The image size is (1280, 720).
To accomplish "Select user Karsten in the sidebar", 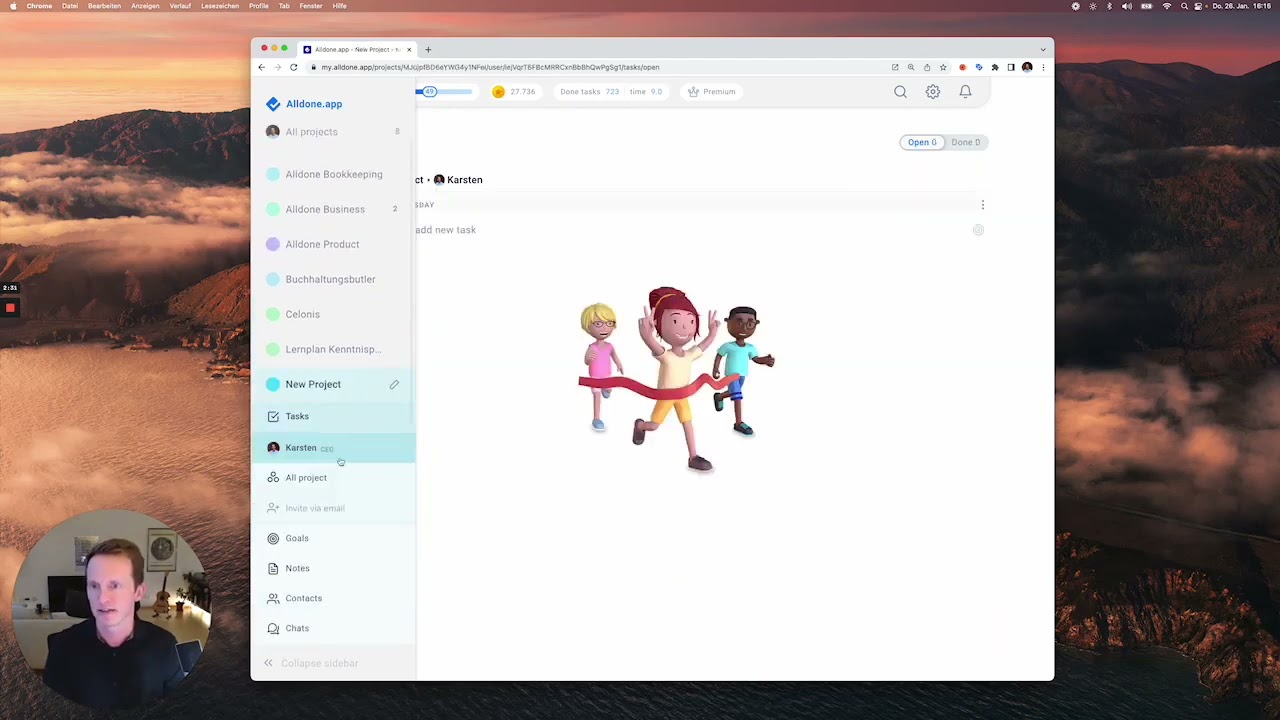I will [x=333, y=448].
